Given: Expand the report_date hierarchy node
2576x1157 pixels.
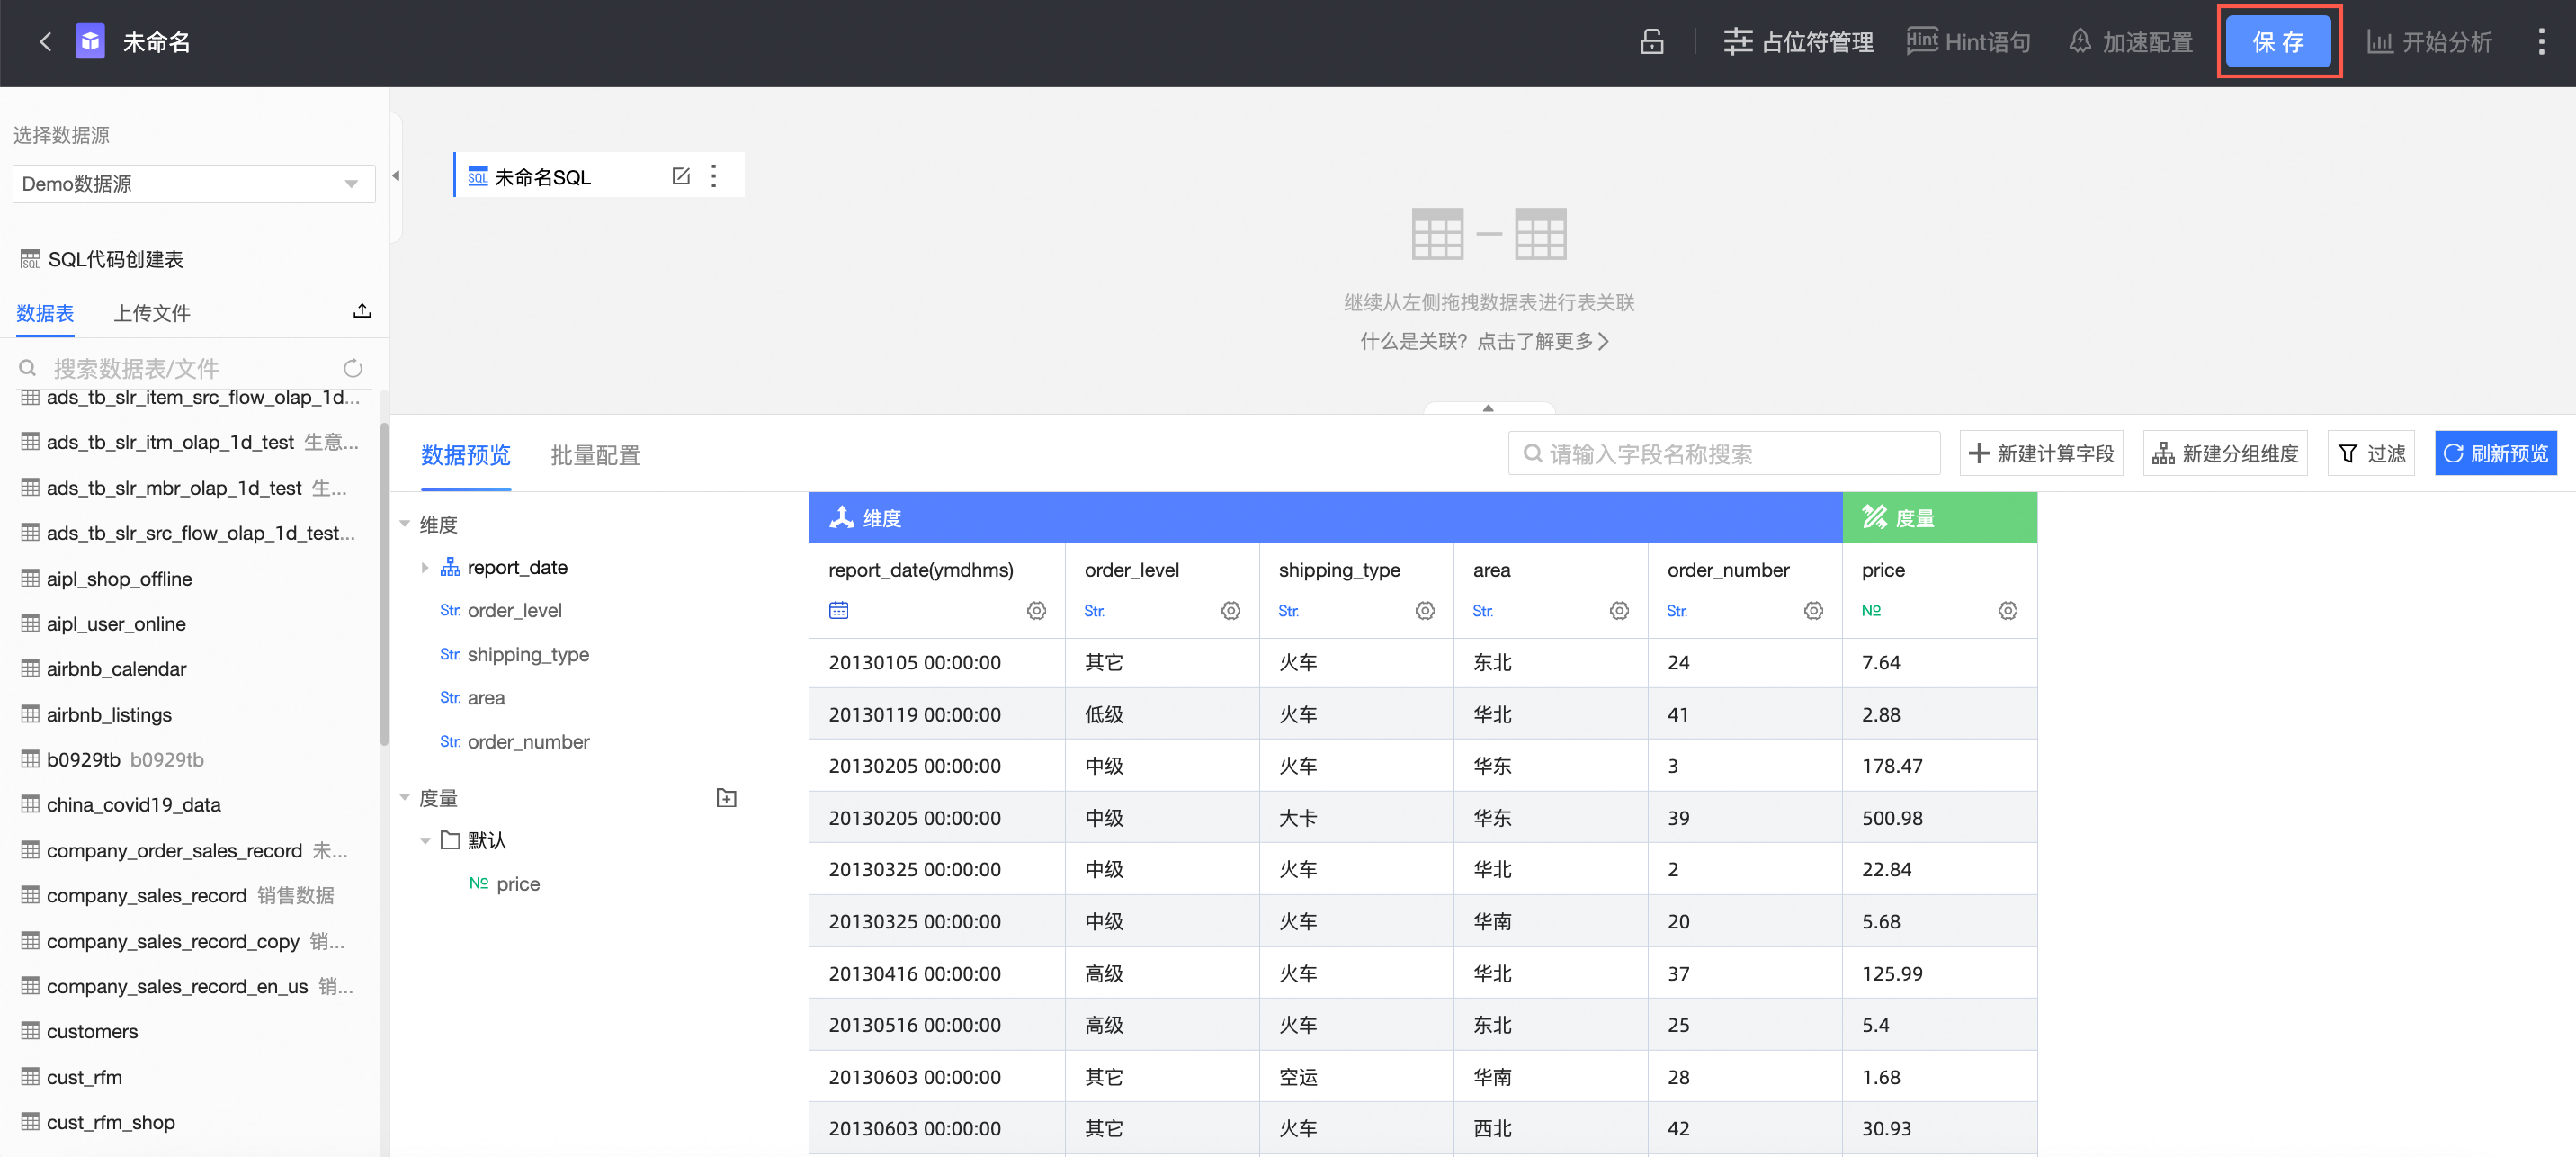Looking at the screenshot, I should tap(425, 568).
